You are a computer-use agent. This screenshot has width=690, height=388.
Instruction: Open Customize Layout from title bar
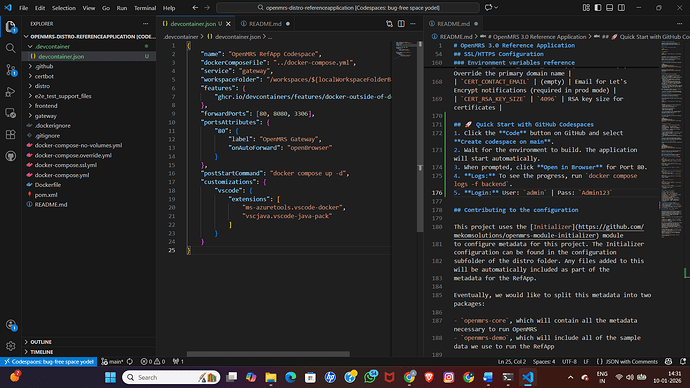[x=586, y=7]
